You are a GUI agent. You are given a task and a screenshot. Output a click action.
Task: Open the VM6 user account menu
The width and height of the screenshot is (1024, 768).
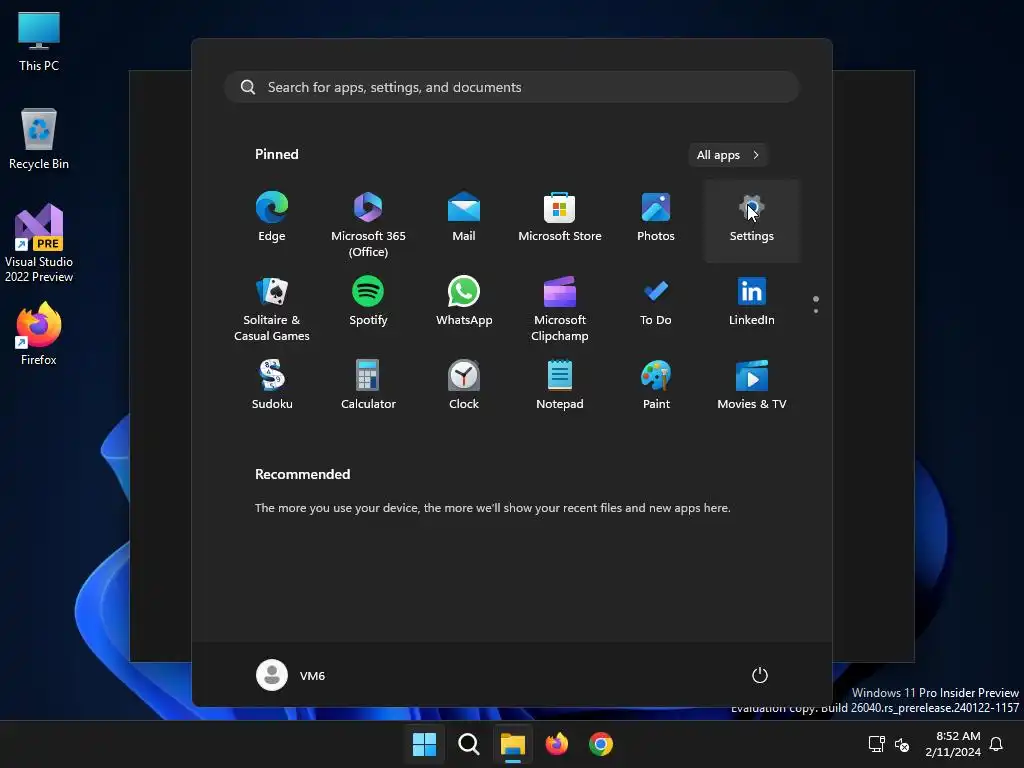point(291,675)
